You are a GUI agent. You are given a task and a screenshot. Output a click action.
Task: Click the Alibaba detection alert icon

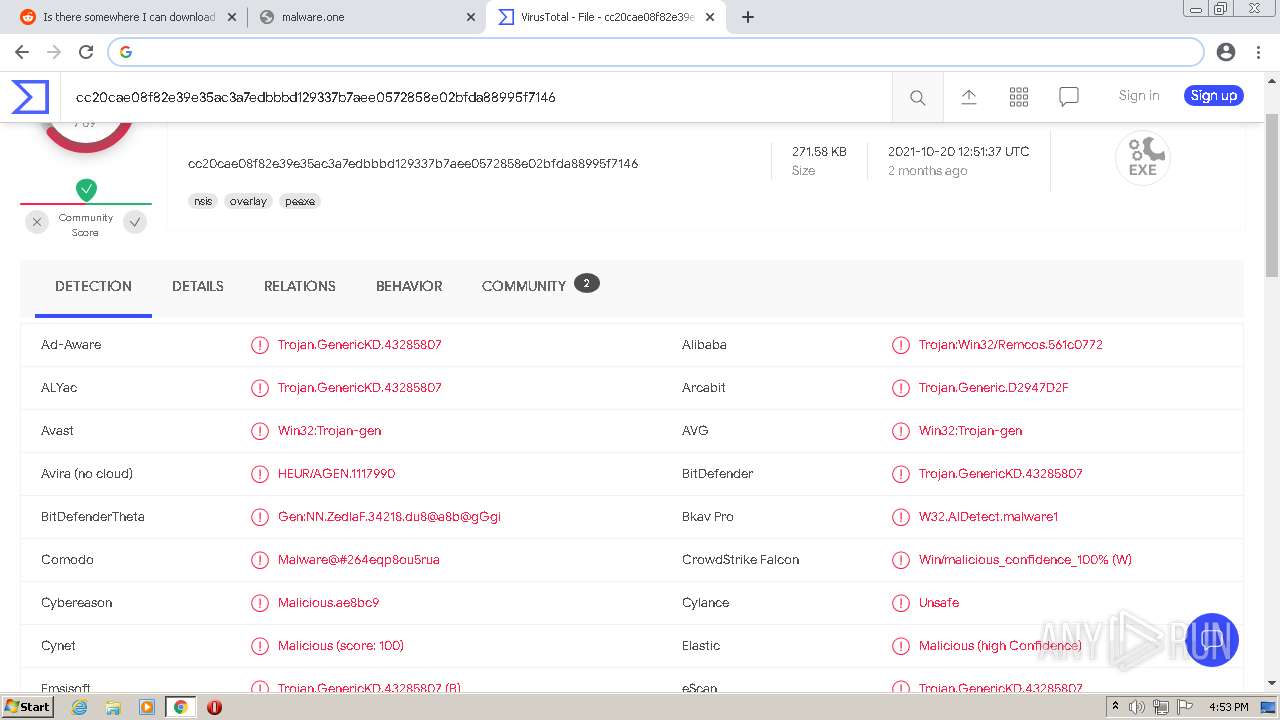pos(901,345)
